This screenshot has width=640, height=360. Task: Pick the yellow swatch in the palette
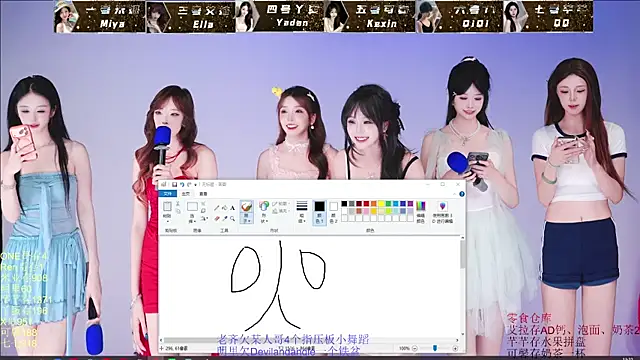click(x=381, y=204)
